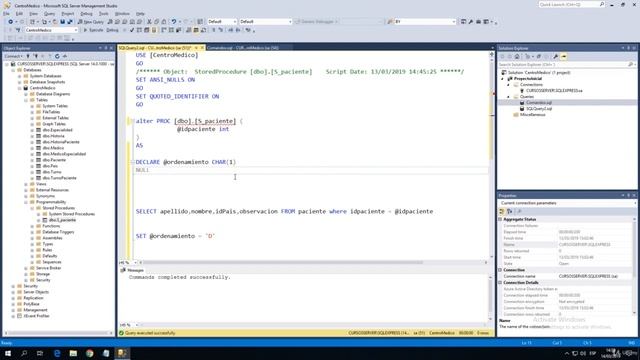Click the Properties wrench icon in Solution Explorer
640x360 pixels.
tap(556, 57)
